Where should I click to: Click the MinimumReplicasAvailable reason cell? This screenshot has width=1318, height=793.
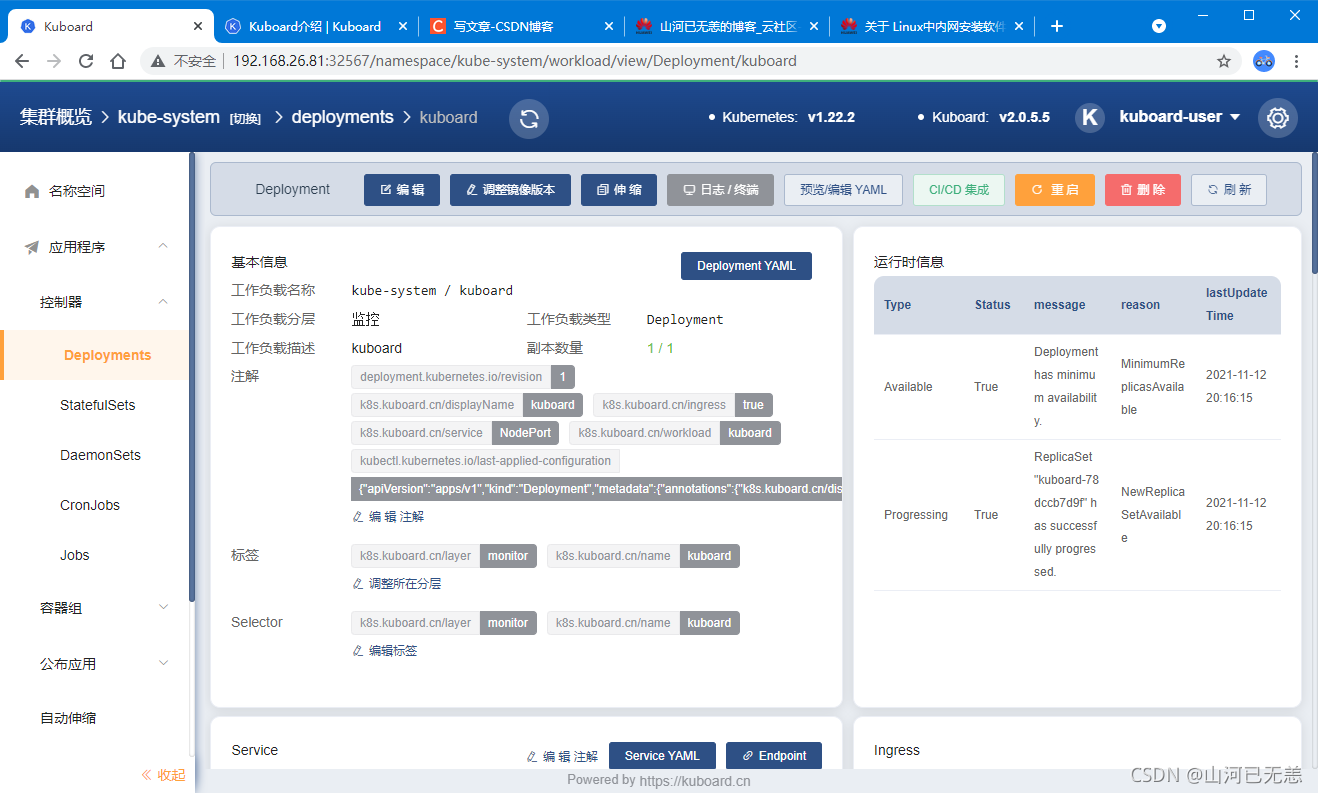tap(1152, 387)
